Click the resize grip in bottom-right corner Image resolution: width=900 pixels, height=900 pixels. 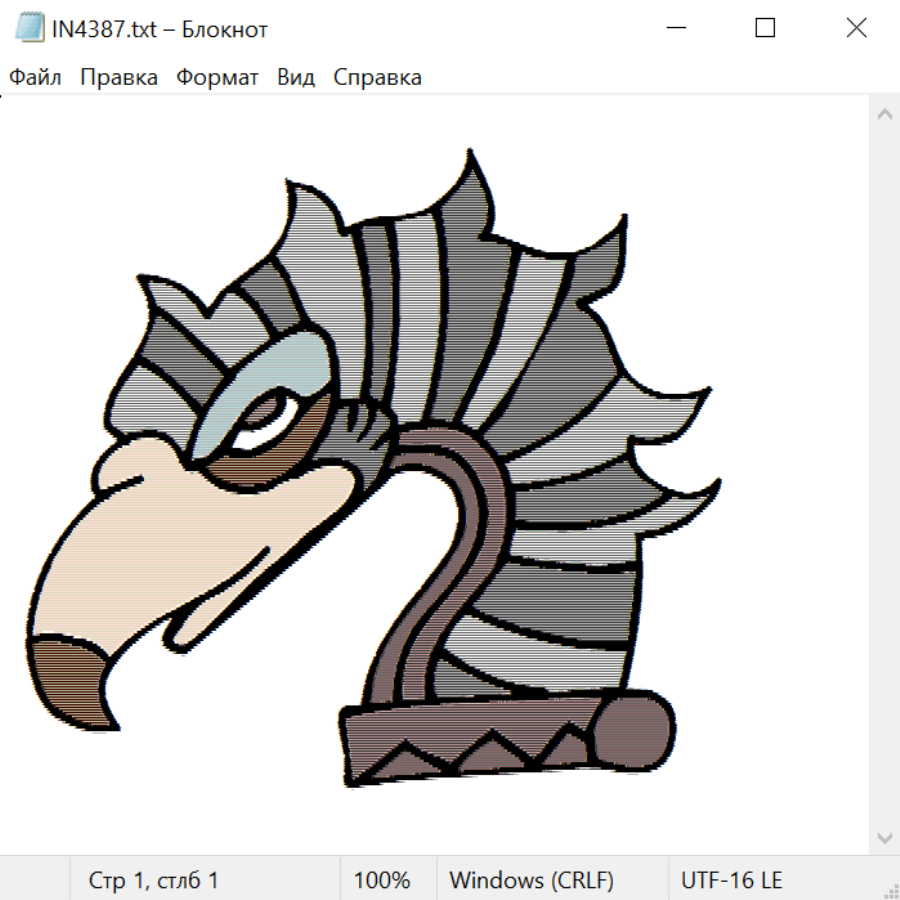pos(891,891)
